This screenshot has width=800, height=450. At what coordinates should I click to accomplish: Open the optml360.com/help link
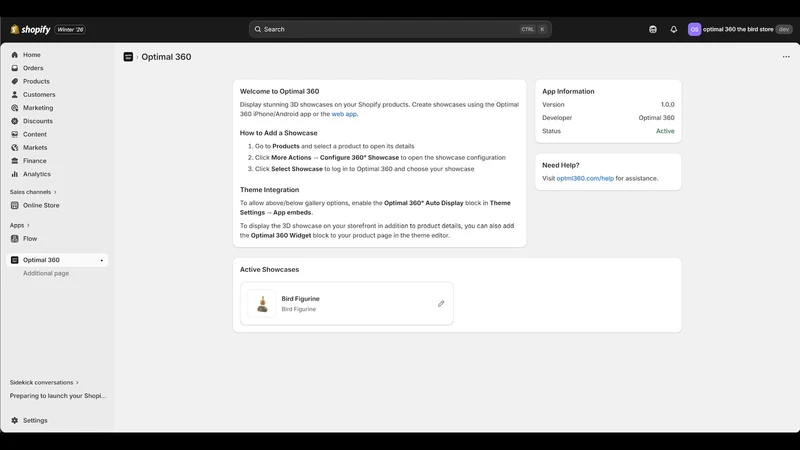click(x=585, y=178)
